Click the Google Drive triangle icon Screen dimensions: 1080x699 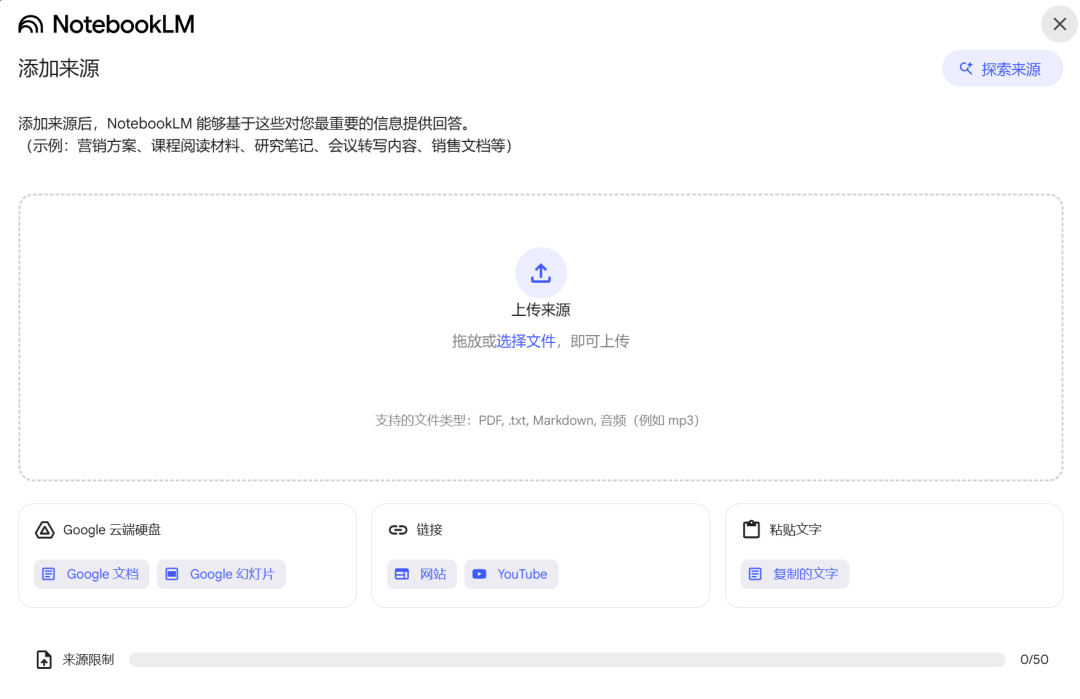(x=45, y=530)
